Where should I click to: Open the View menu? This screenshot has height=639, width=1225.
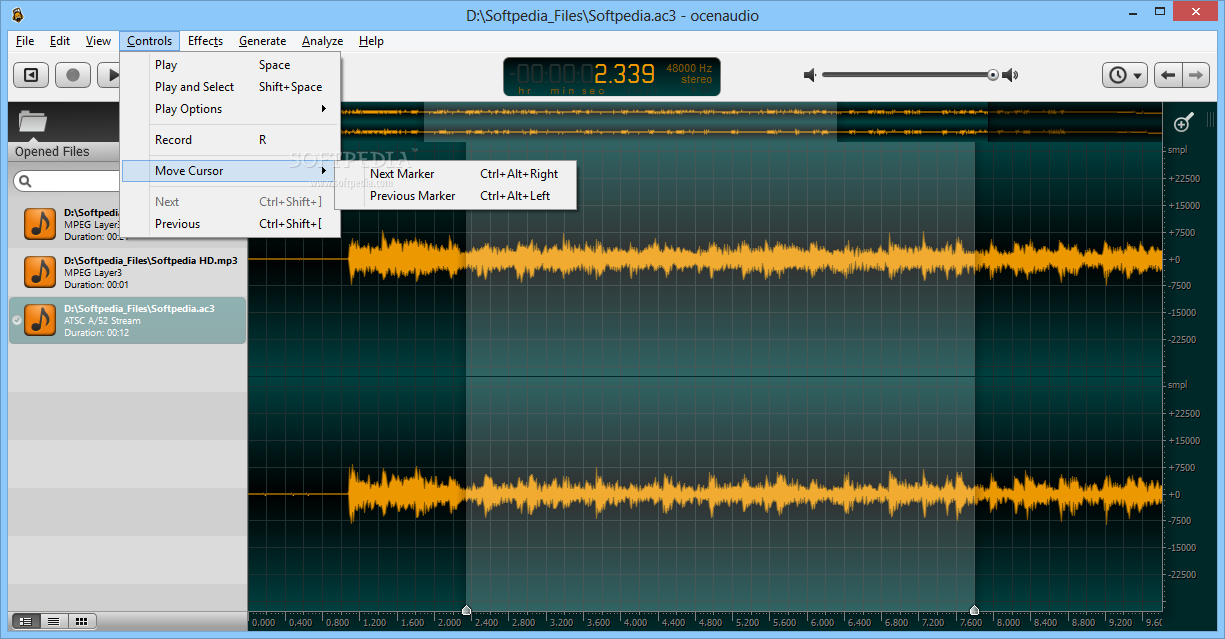98,41
